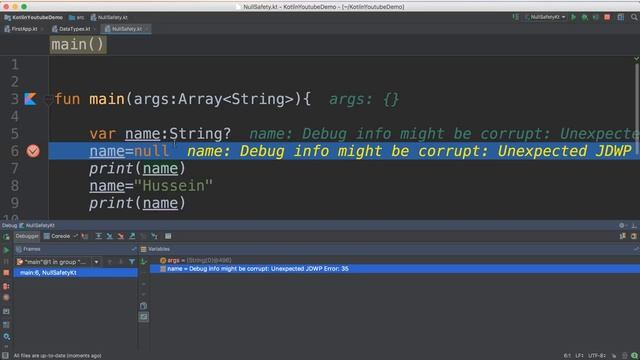Click the Search Everywhere magnifier icon

tap(634, 17)
